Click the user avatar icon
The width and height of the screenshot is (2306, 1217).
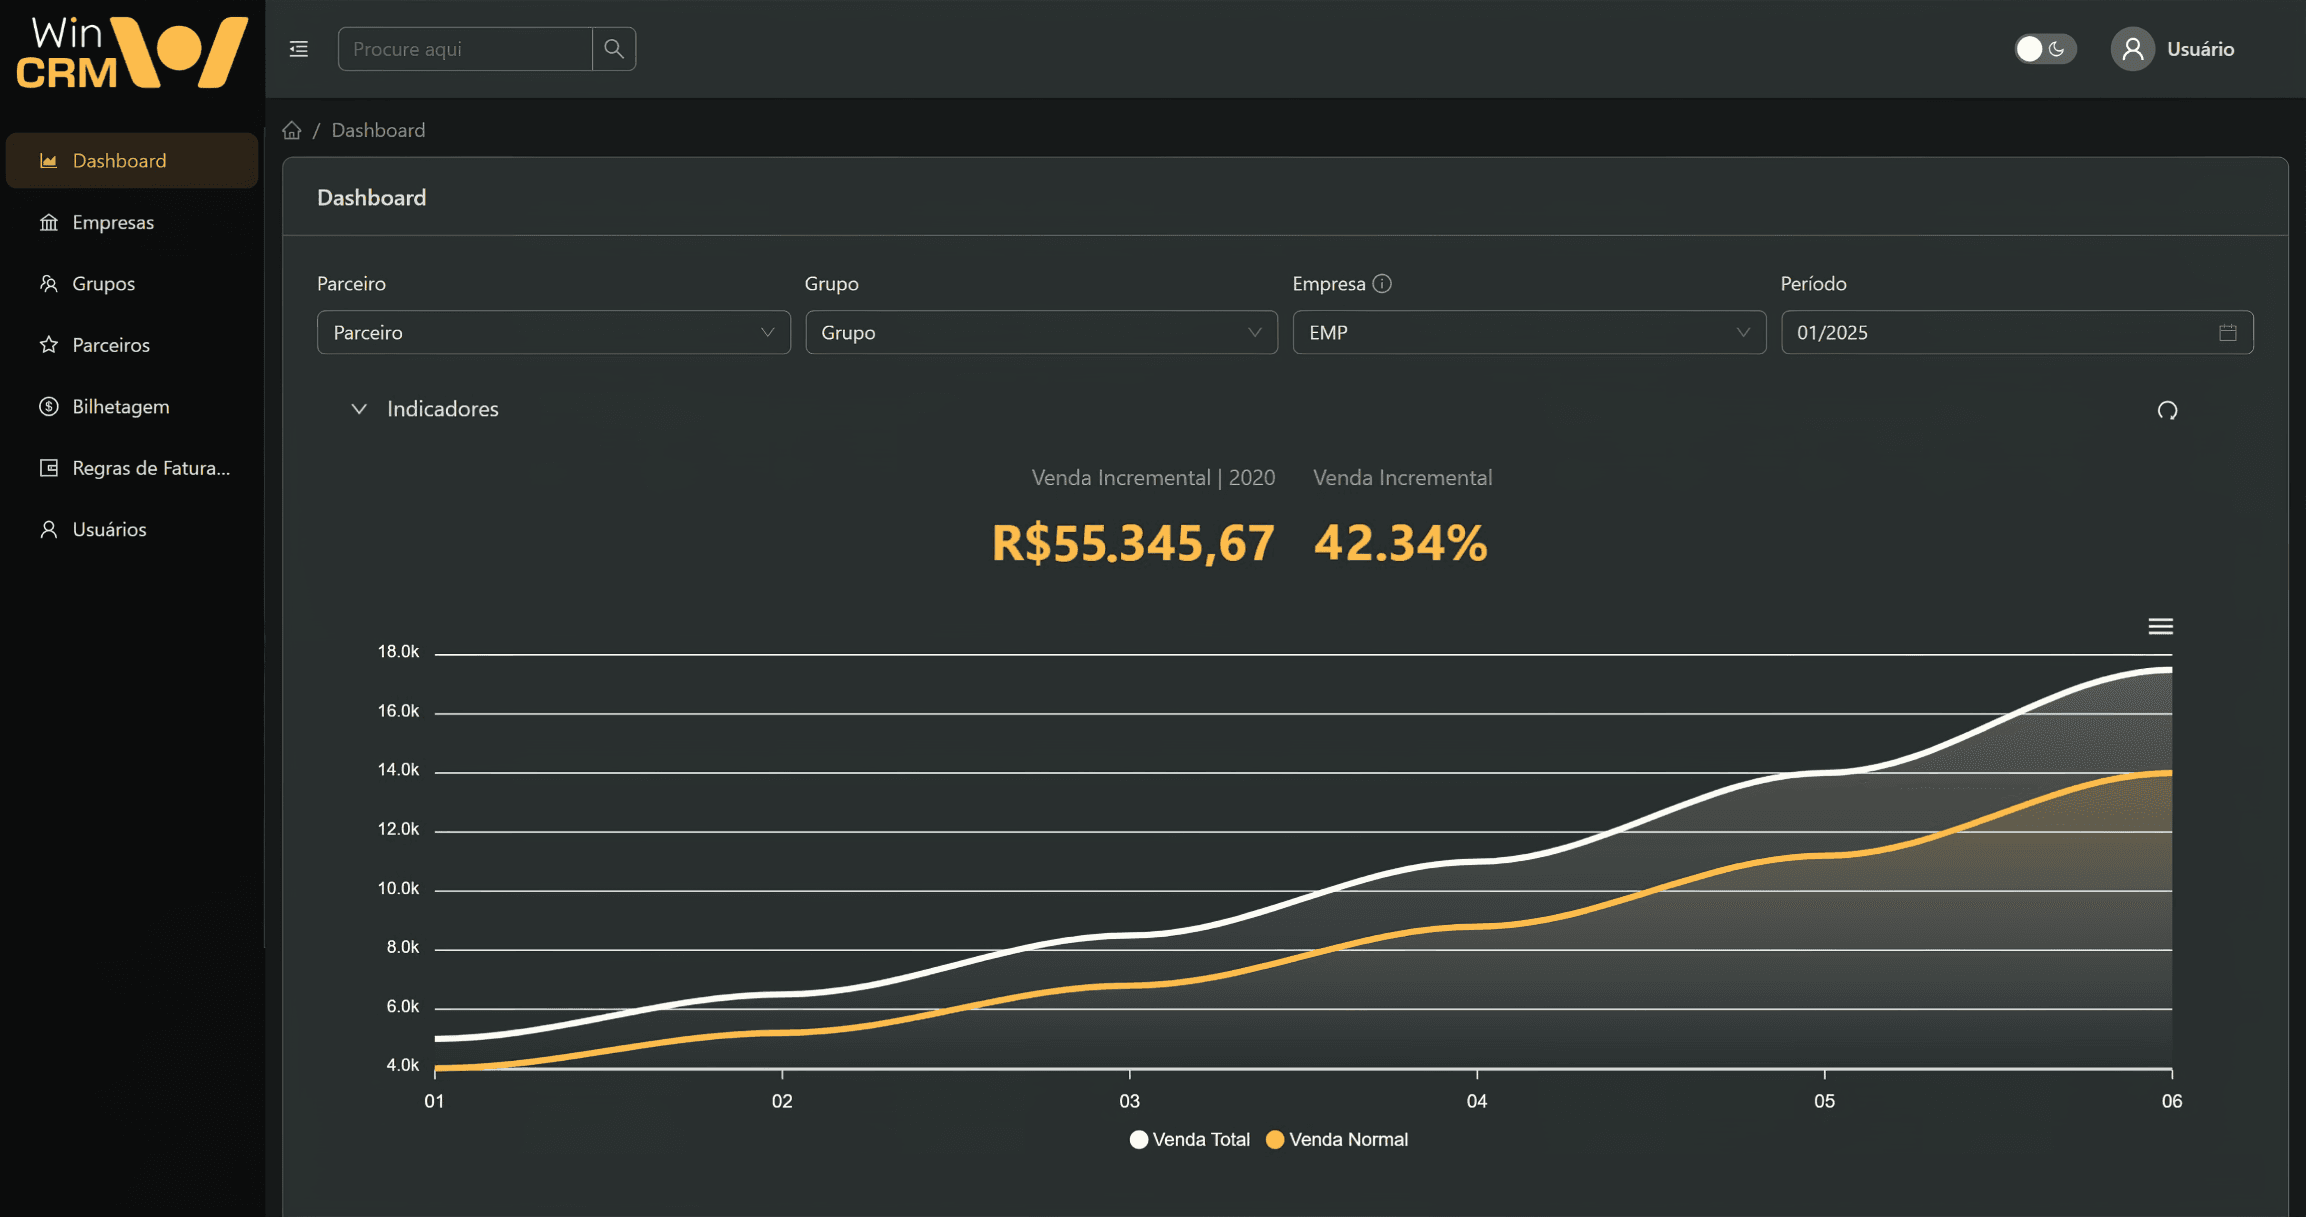click(2132, 49)
